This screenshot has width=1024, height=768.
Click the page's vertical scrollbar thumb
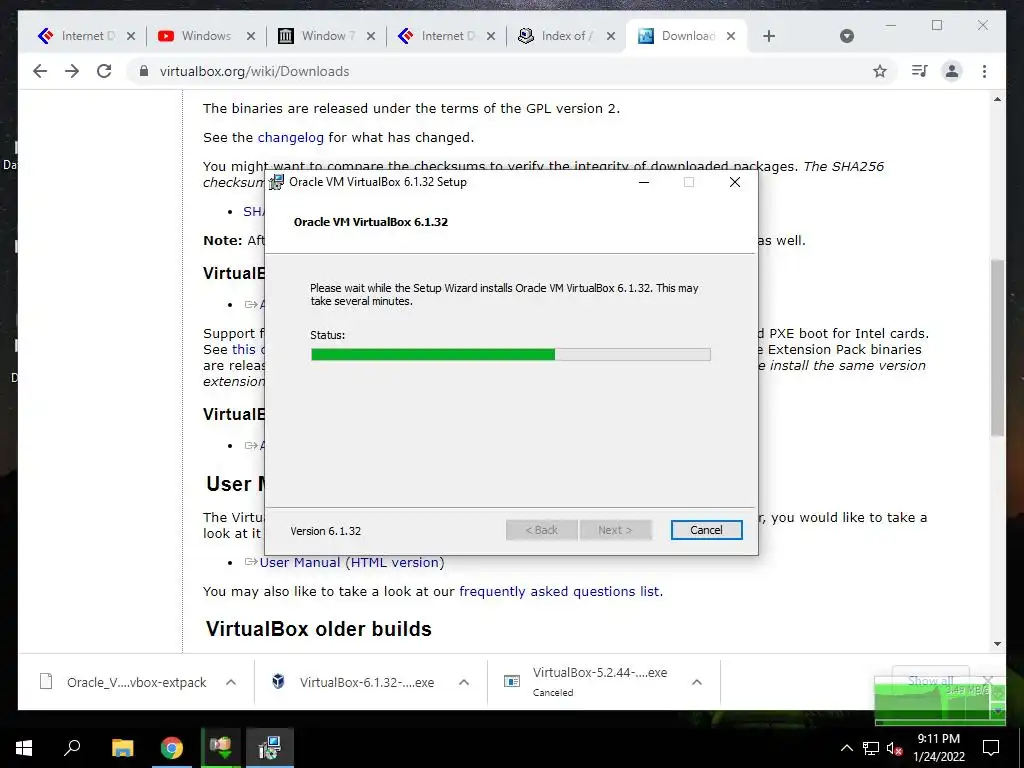click(997, 347)
